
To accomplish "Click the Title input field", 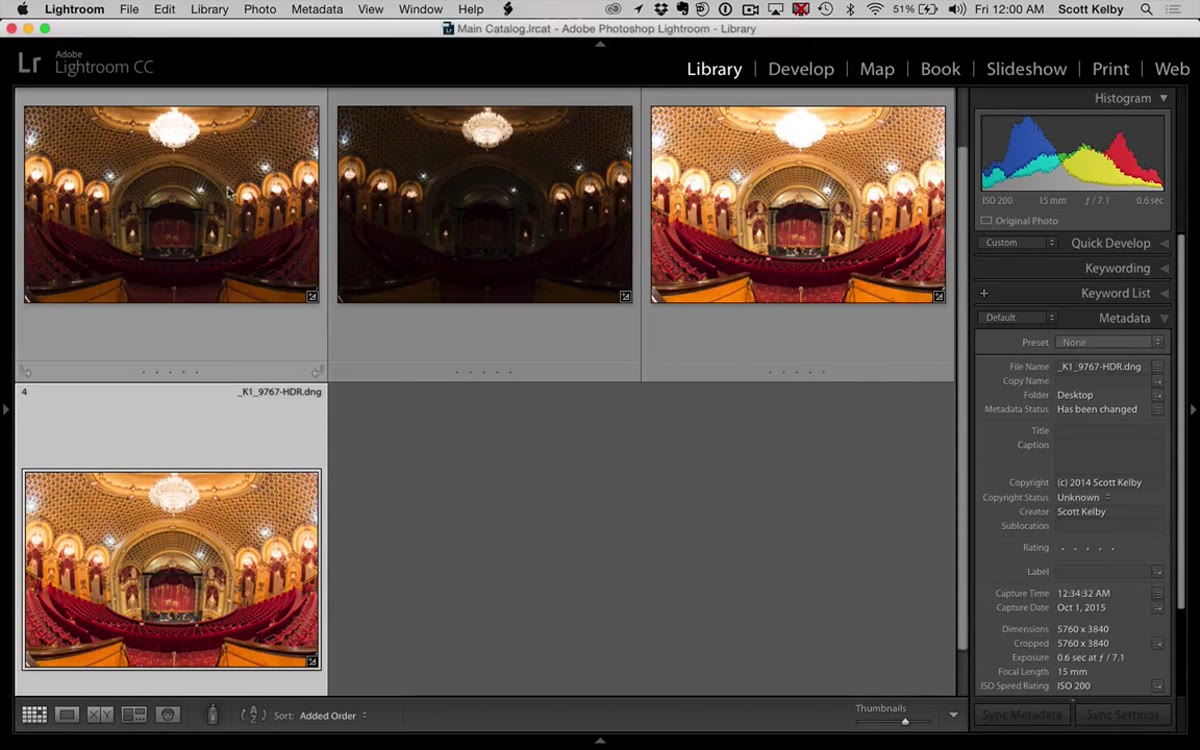I will tap(1109, 431).
